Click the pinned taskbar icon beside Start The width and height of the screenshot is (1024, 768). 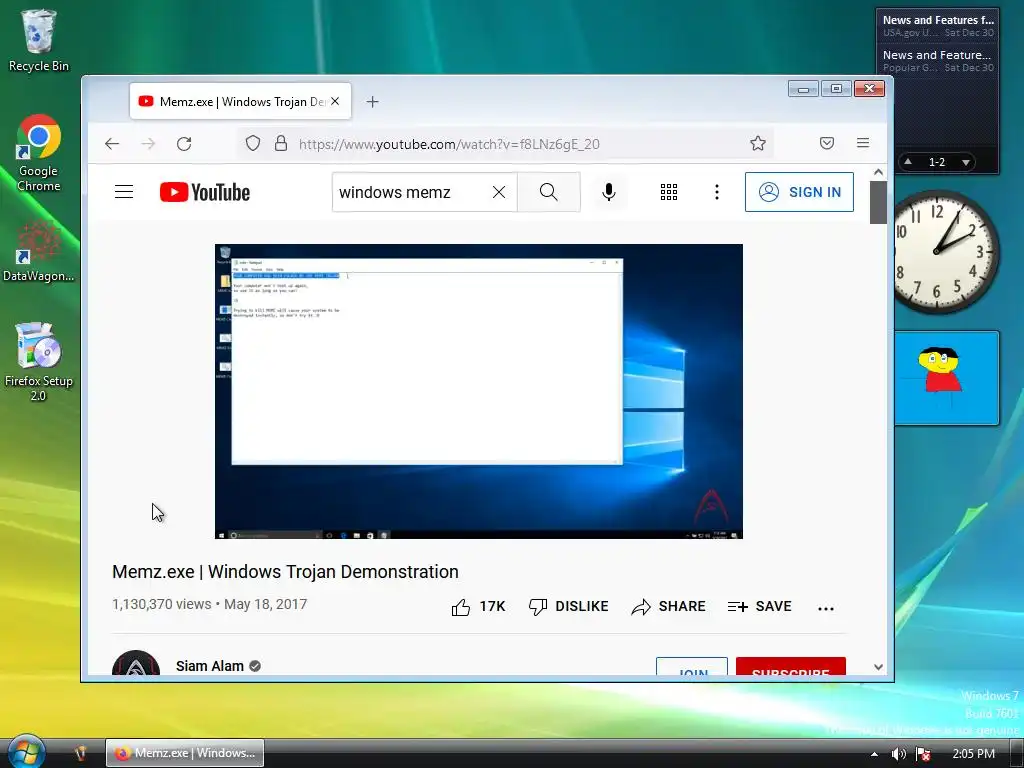[81, 753]
